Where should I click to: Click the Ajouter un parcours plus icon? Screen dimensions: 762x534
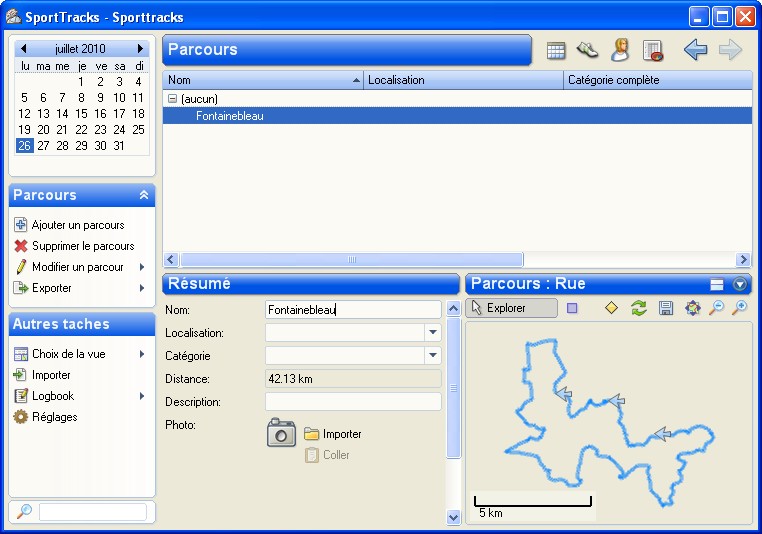coord(20,224)
